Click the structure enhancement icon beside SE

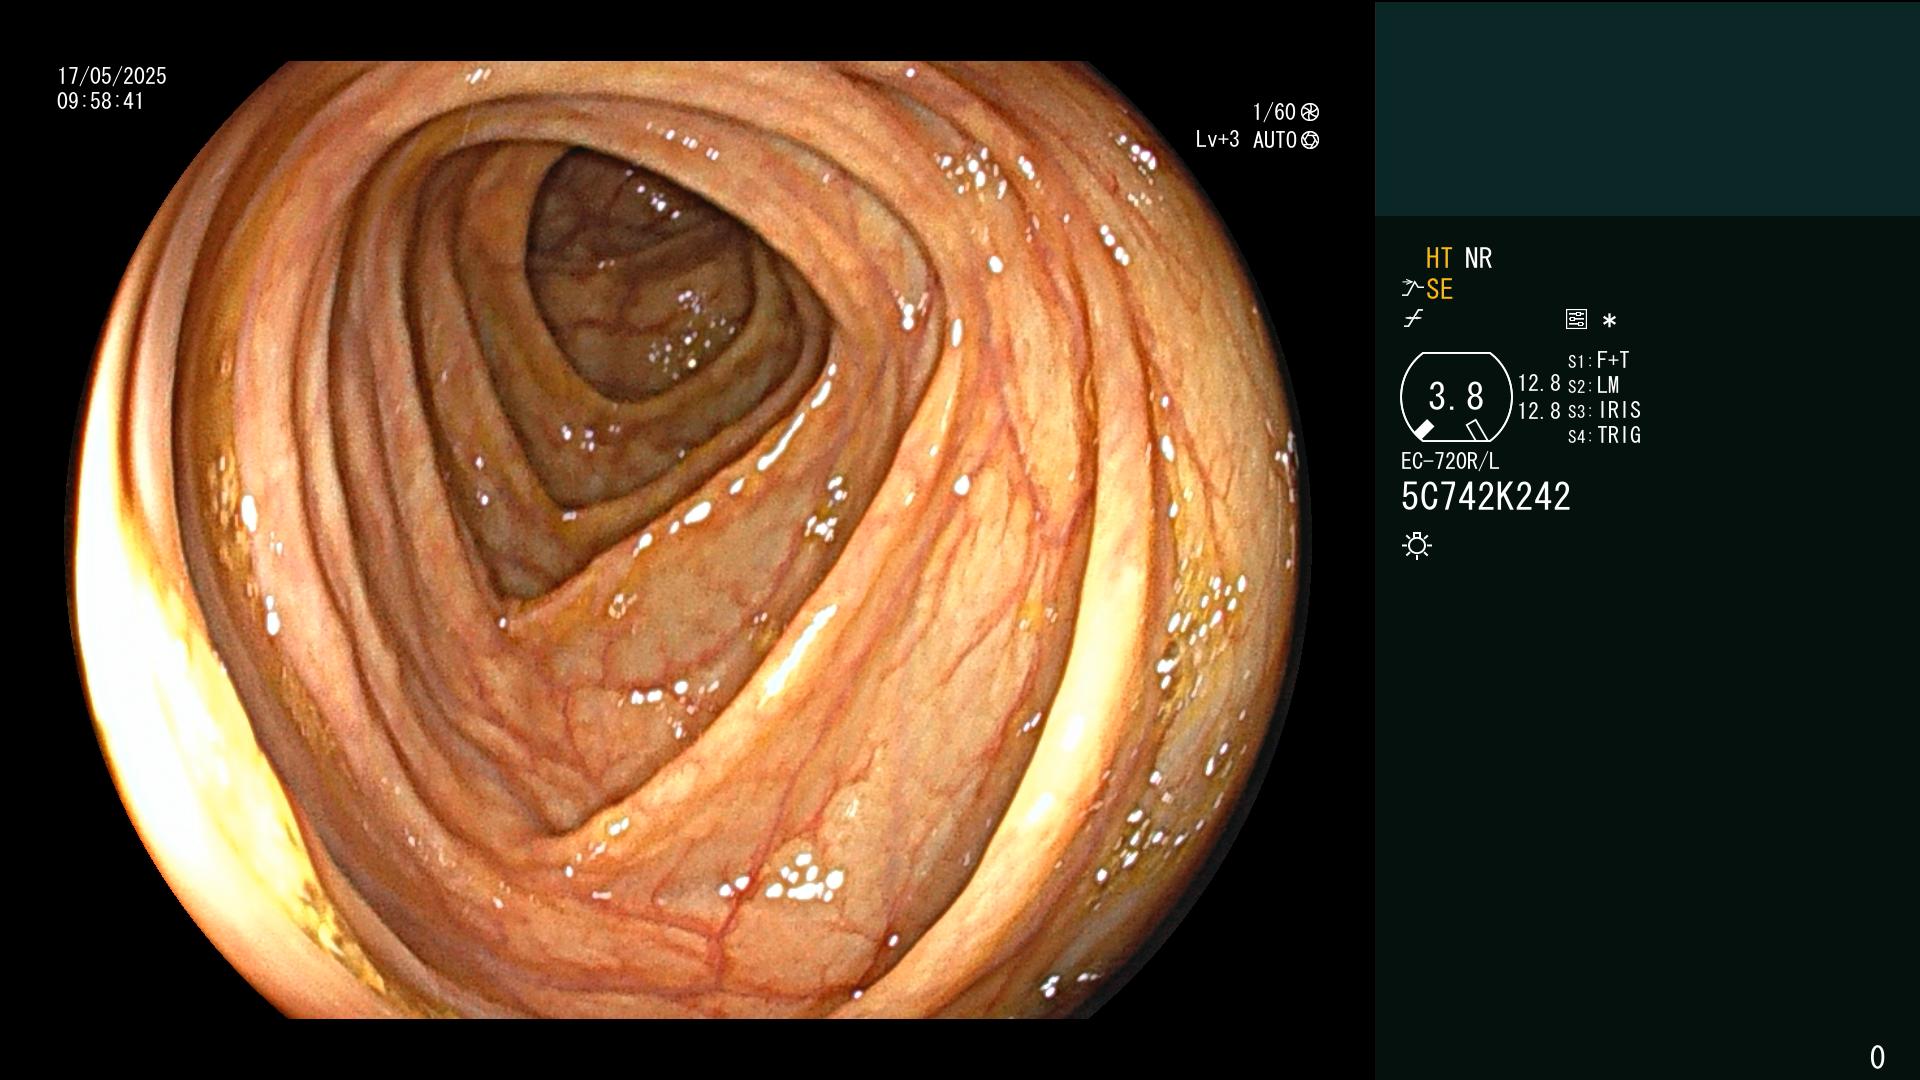[x=1412, y=289]
